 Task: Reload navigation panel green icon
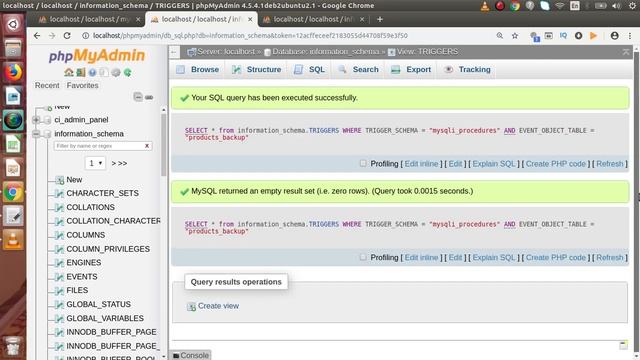point(128,72)
